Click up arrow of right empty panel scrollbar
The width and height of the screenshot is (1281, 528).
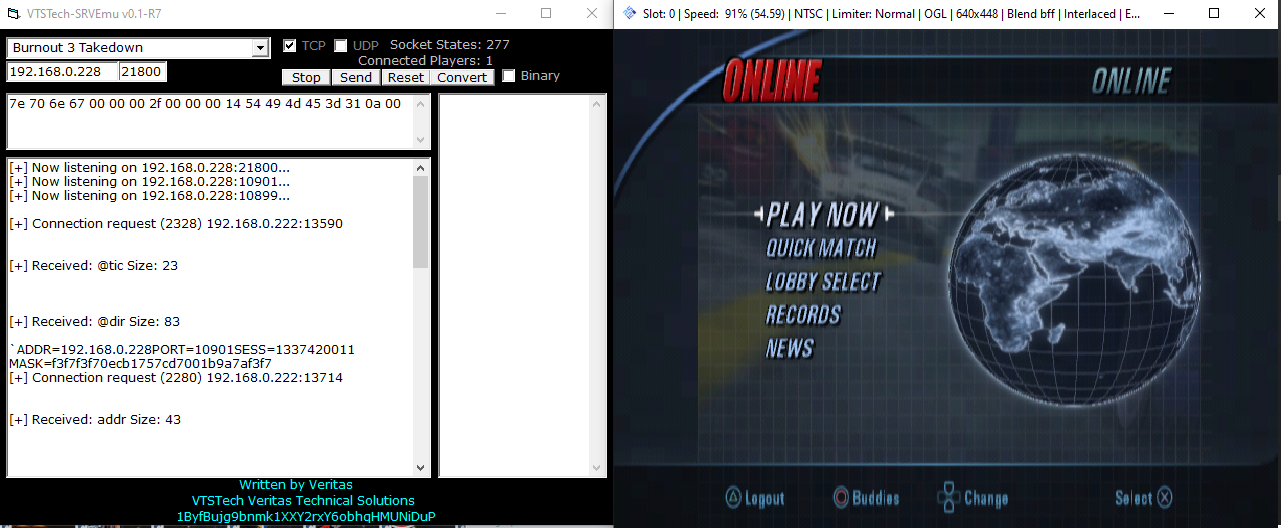598,105
